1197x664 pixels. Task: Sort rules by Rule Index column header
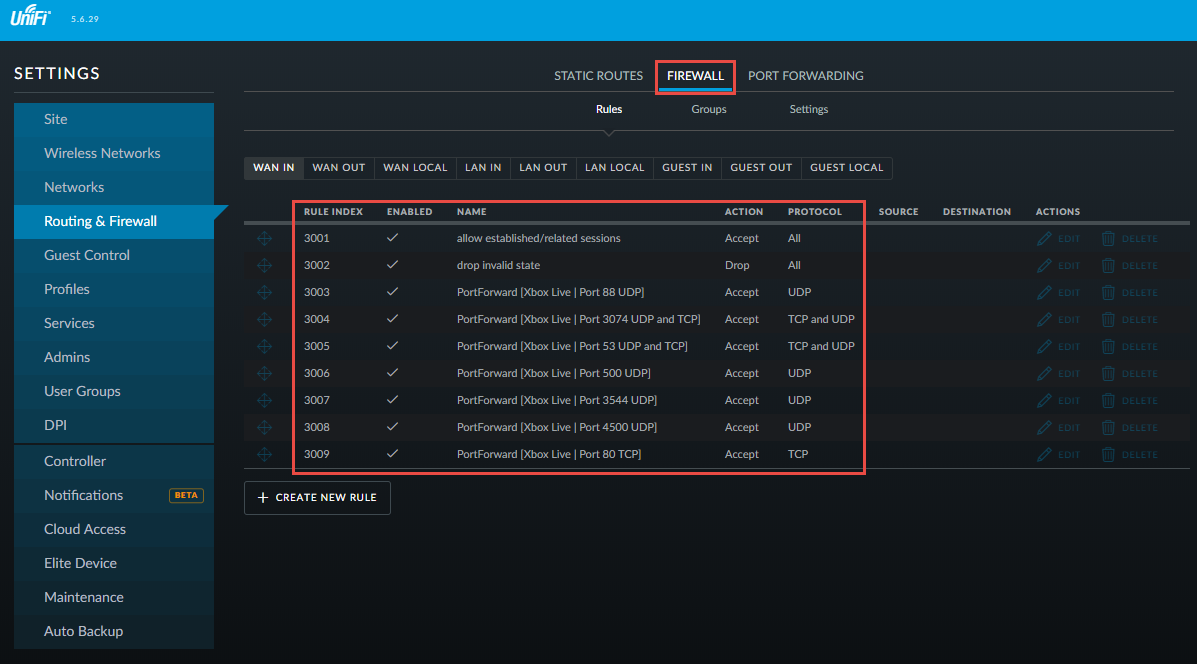333,212
